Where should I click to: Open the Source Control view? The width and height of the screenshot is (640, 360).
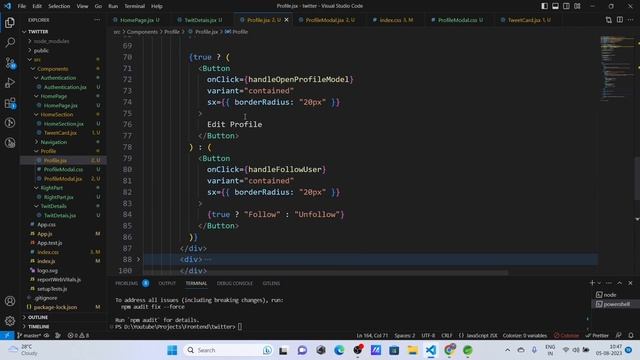click(x=10, y=62)
